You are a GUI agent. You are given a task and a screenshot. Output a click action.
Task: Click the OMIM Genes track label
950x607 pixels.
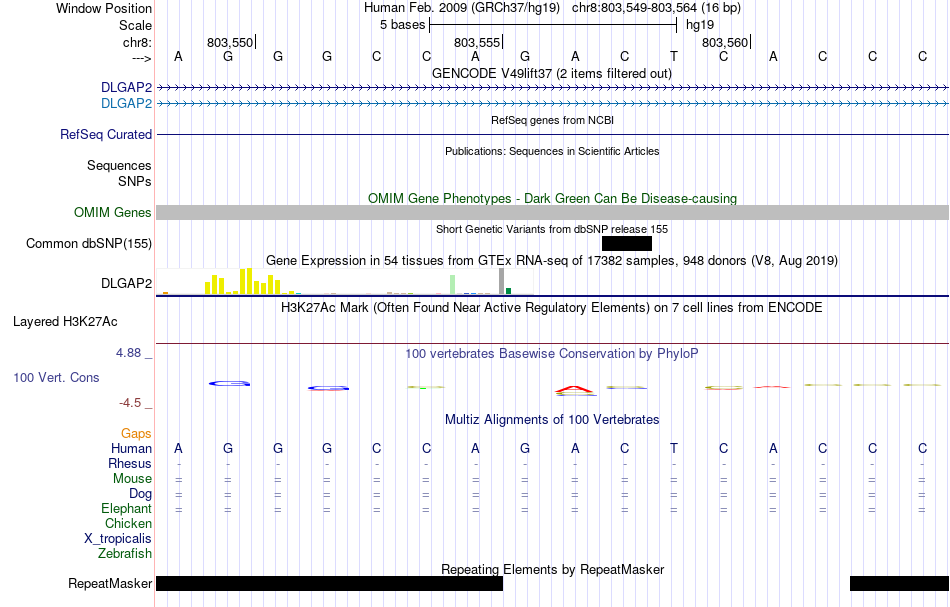pyautogui.click(x=113, y=213)
